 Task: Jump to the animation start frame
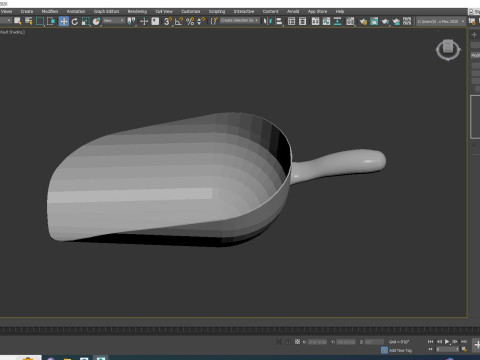(430, 342)
